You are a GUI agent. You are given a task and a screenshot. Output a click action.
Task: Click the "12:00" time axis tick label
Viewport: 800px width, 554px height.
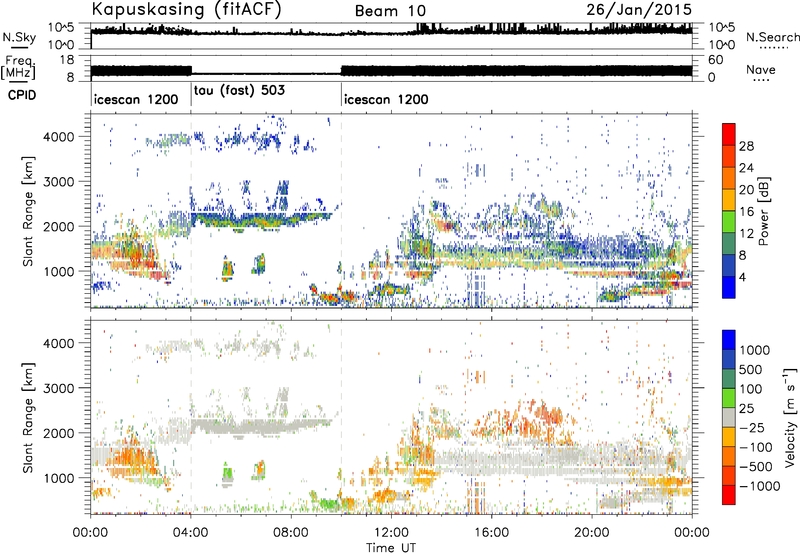click(x=391, y=533)
